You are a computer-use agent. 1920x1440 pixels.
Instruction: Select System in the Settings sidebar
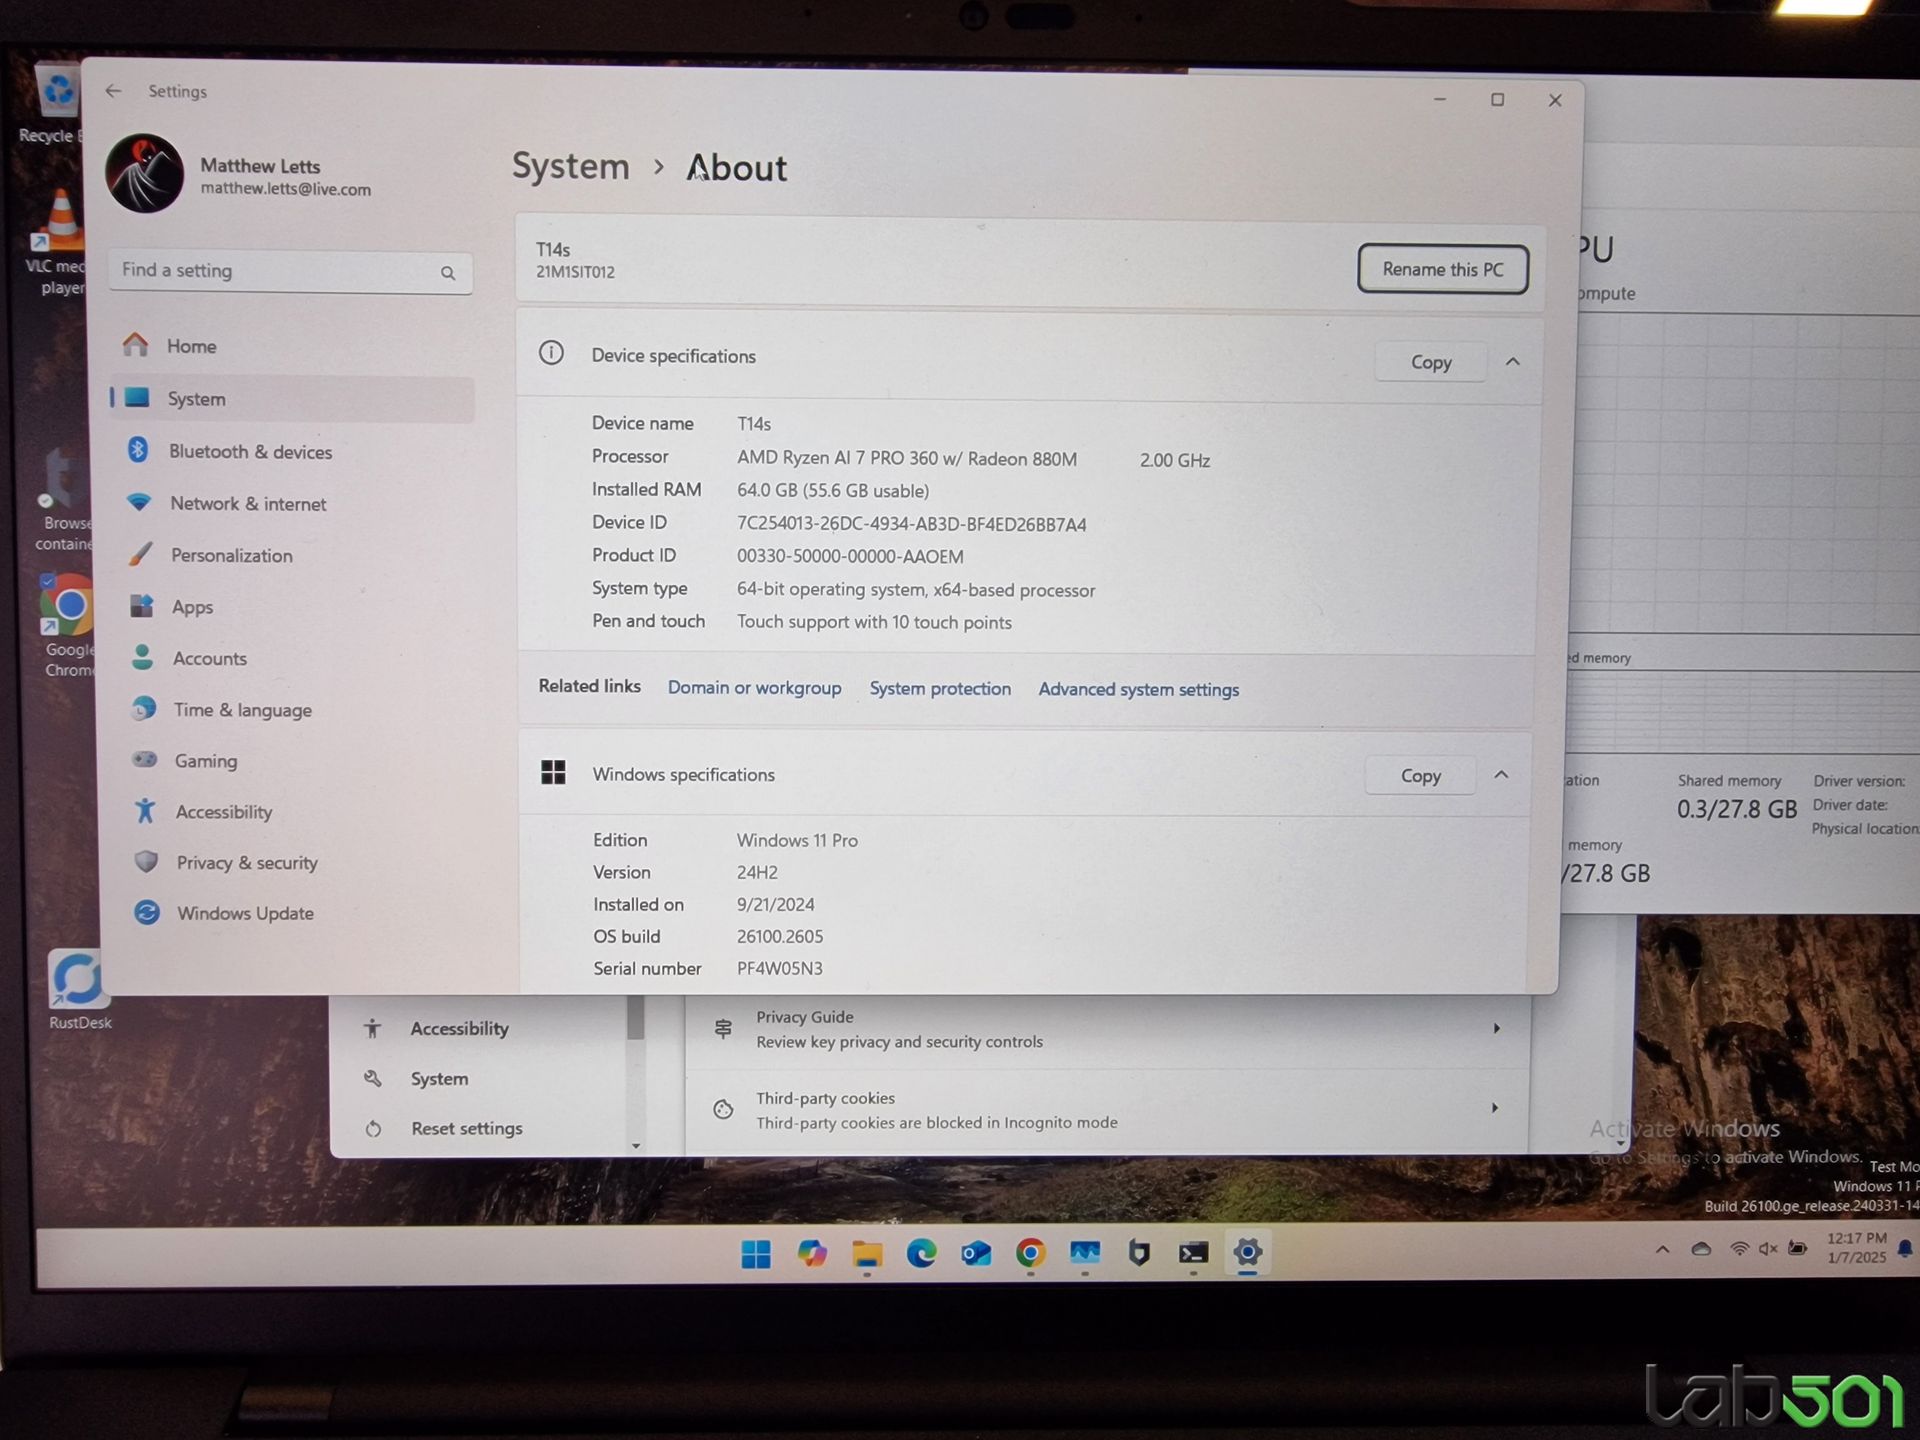pyautogui.click(x=290, y=399)
